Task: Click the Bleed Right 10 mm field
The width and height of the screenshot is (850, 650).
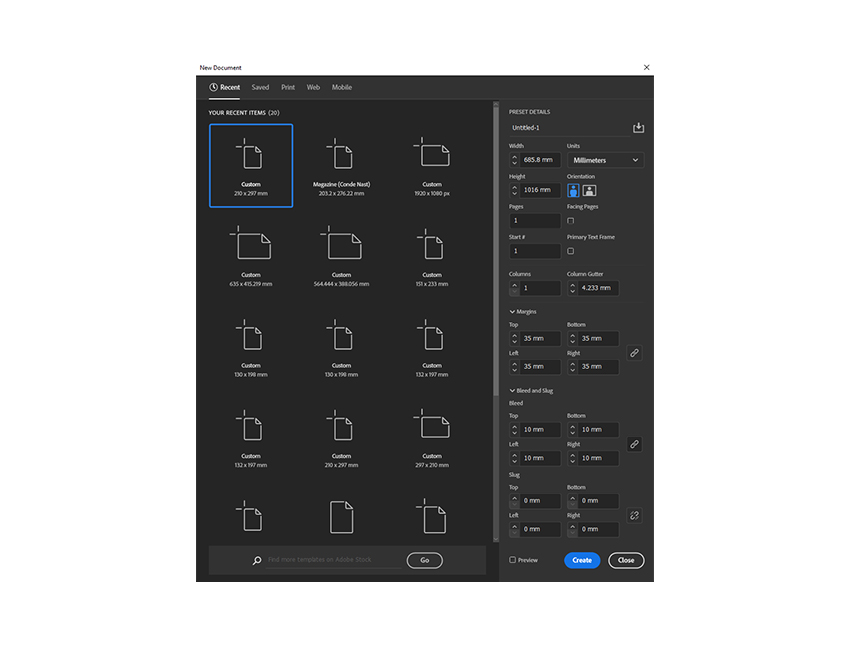Action: tap(598, 458)
